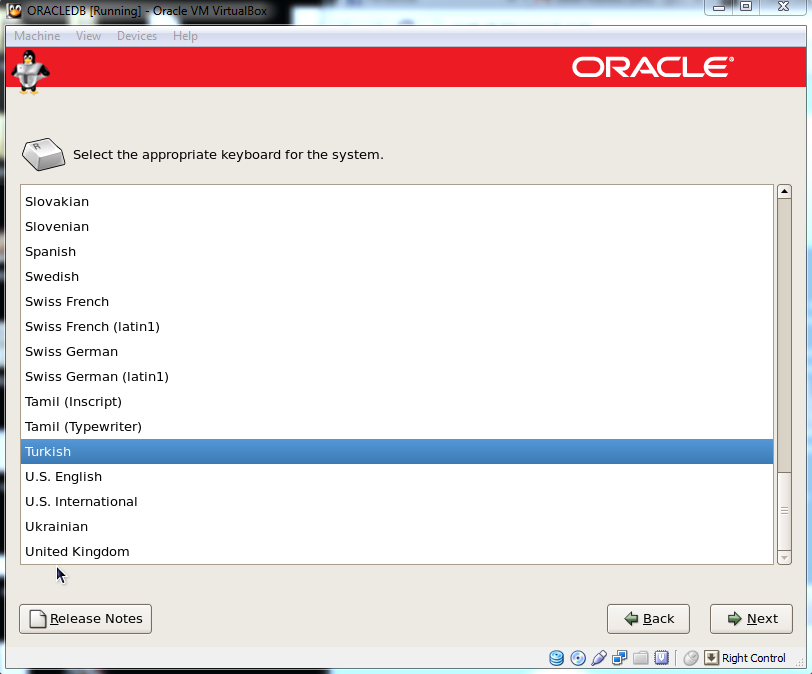Click the Release Notes button
This screenshot has height=674, width=812.
point(85,619)
